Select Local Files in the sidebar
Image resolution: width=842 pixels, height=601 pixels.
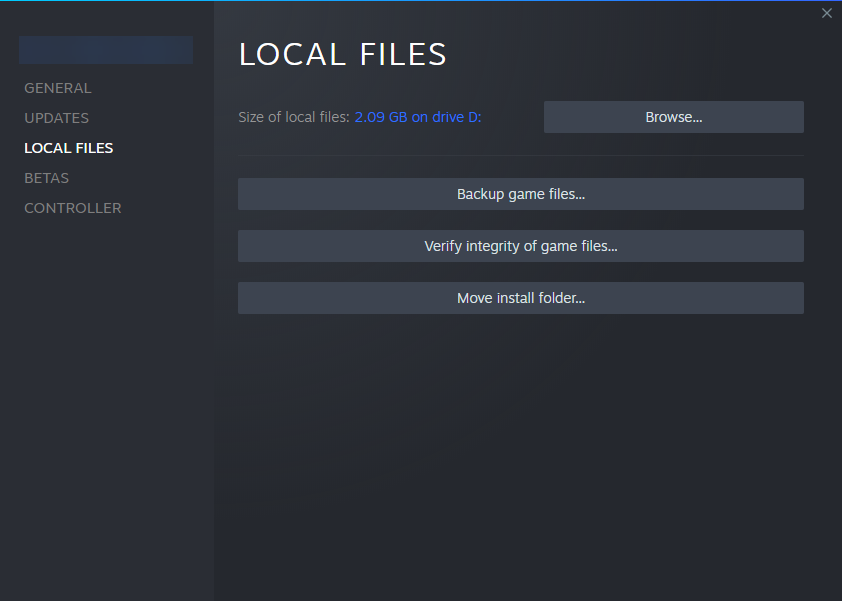[68, 148]
